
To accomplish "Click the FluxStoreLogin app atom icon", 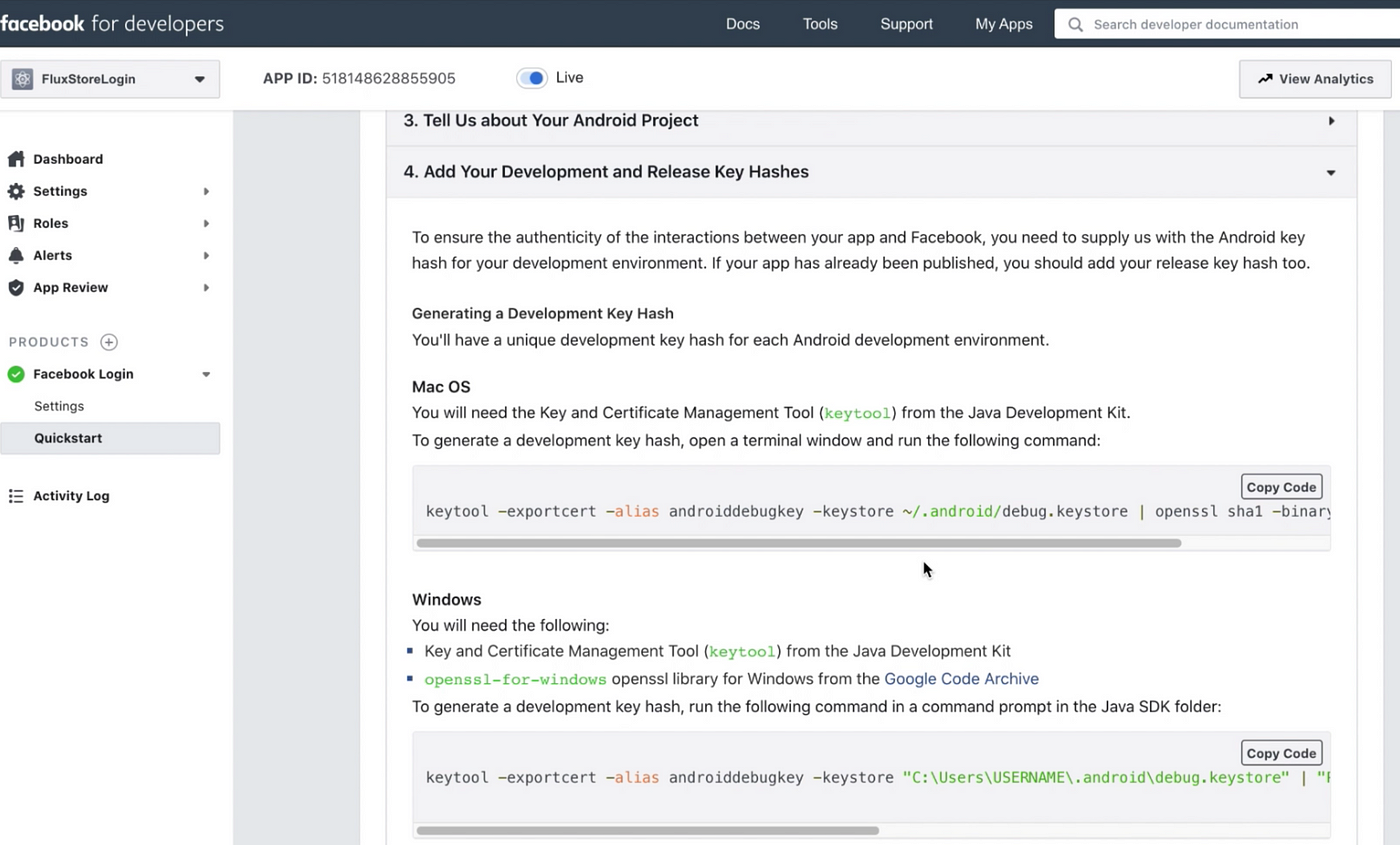I will click(x=22, y=79).
